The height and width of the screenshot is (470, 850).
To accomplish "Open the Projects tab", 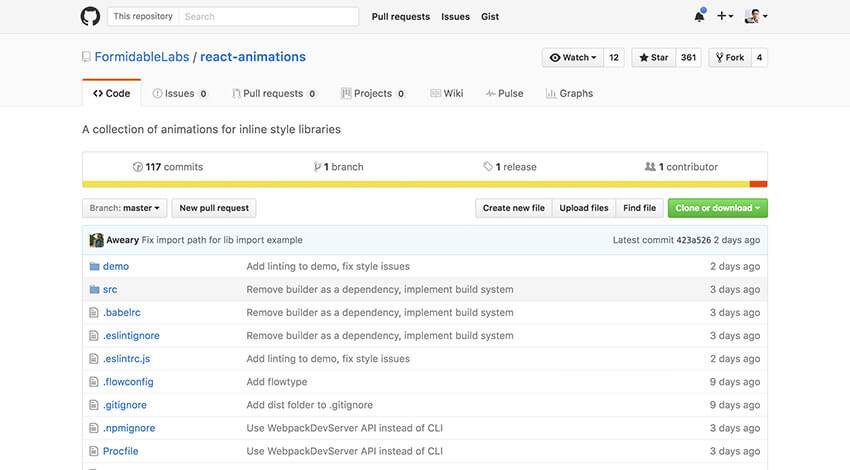I will point(373,93).
